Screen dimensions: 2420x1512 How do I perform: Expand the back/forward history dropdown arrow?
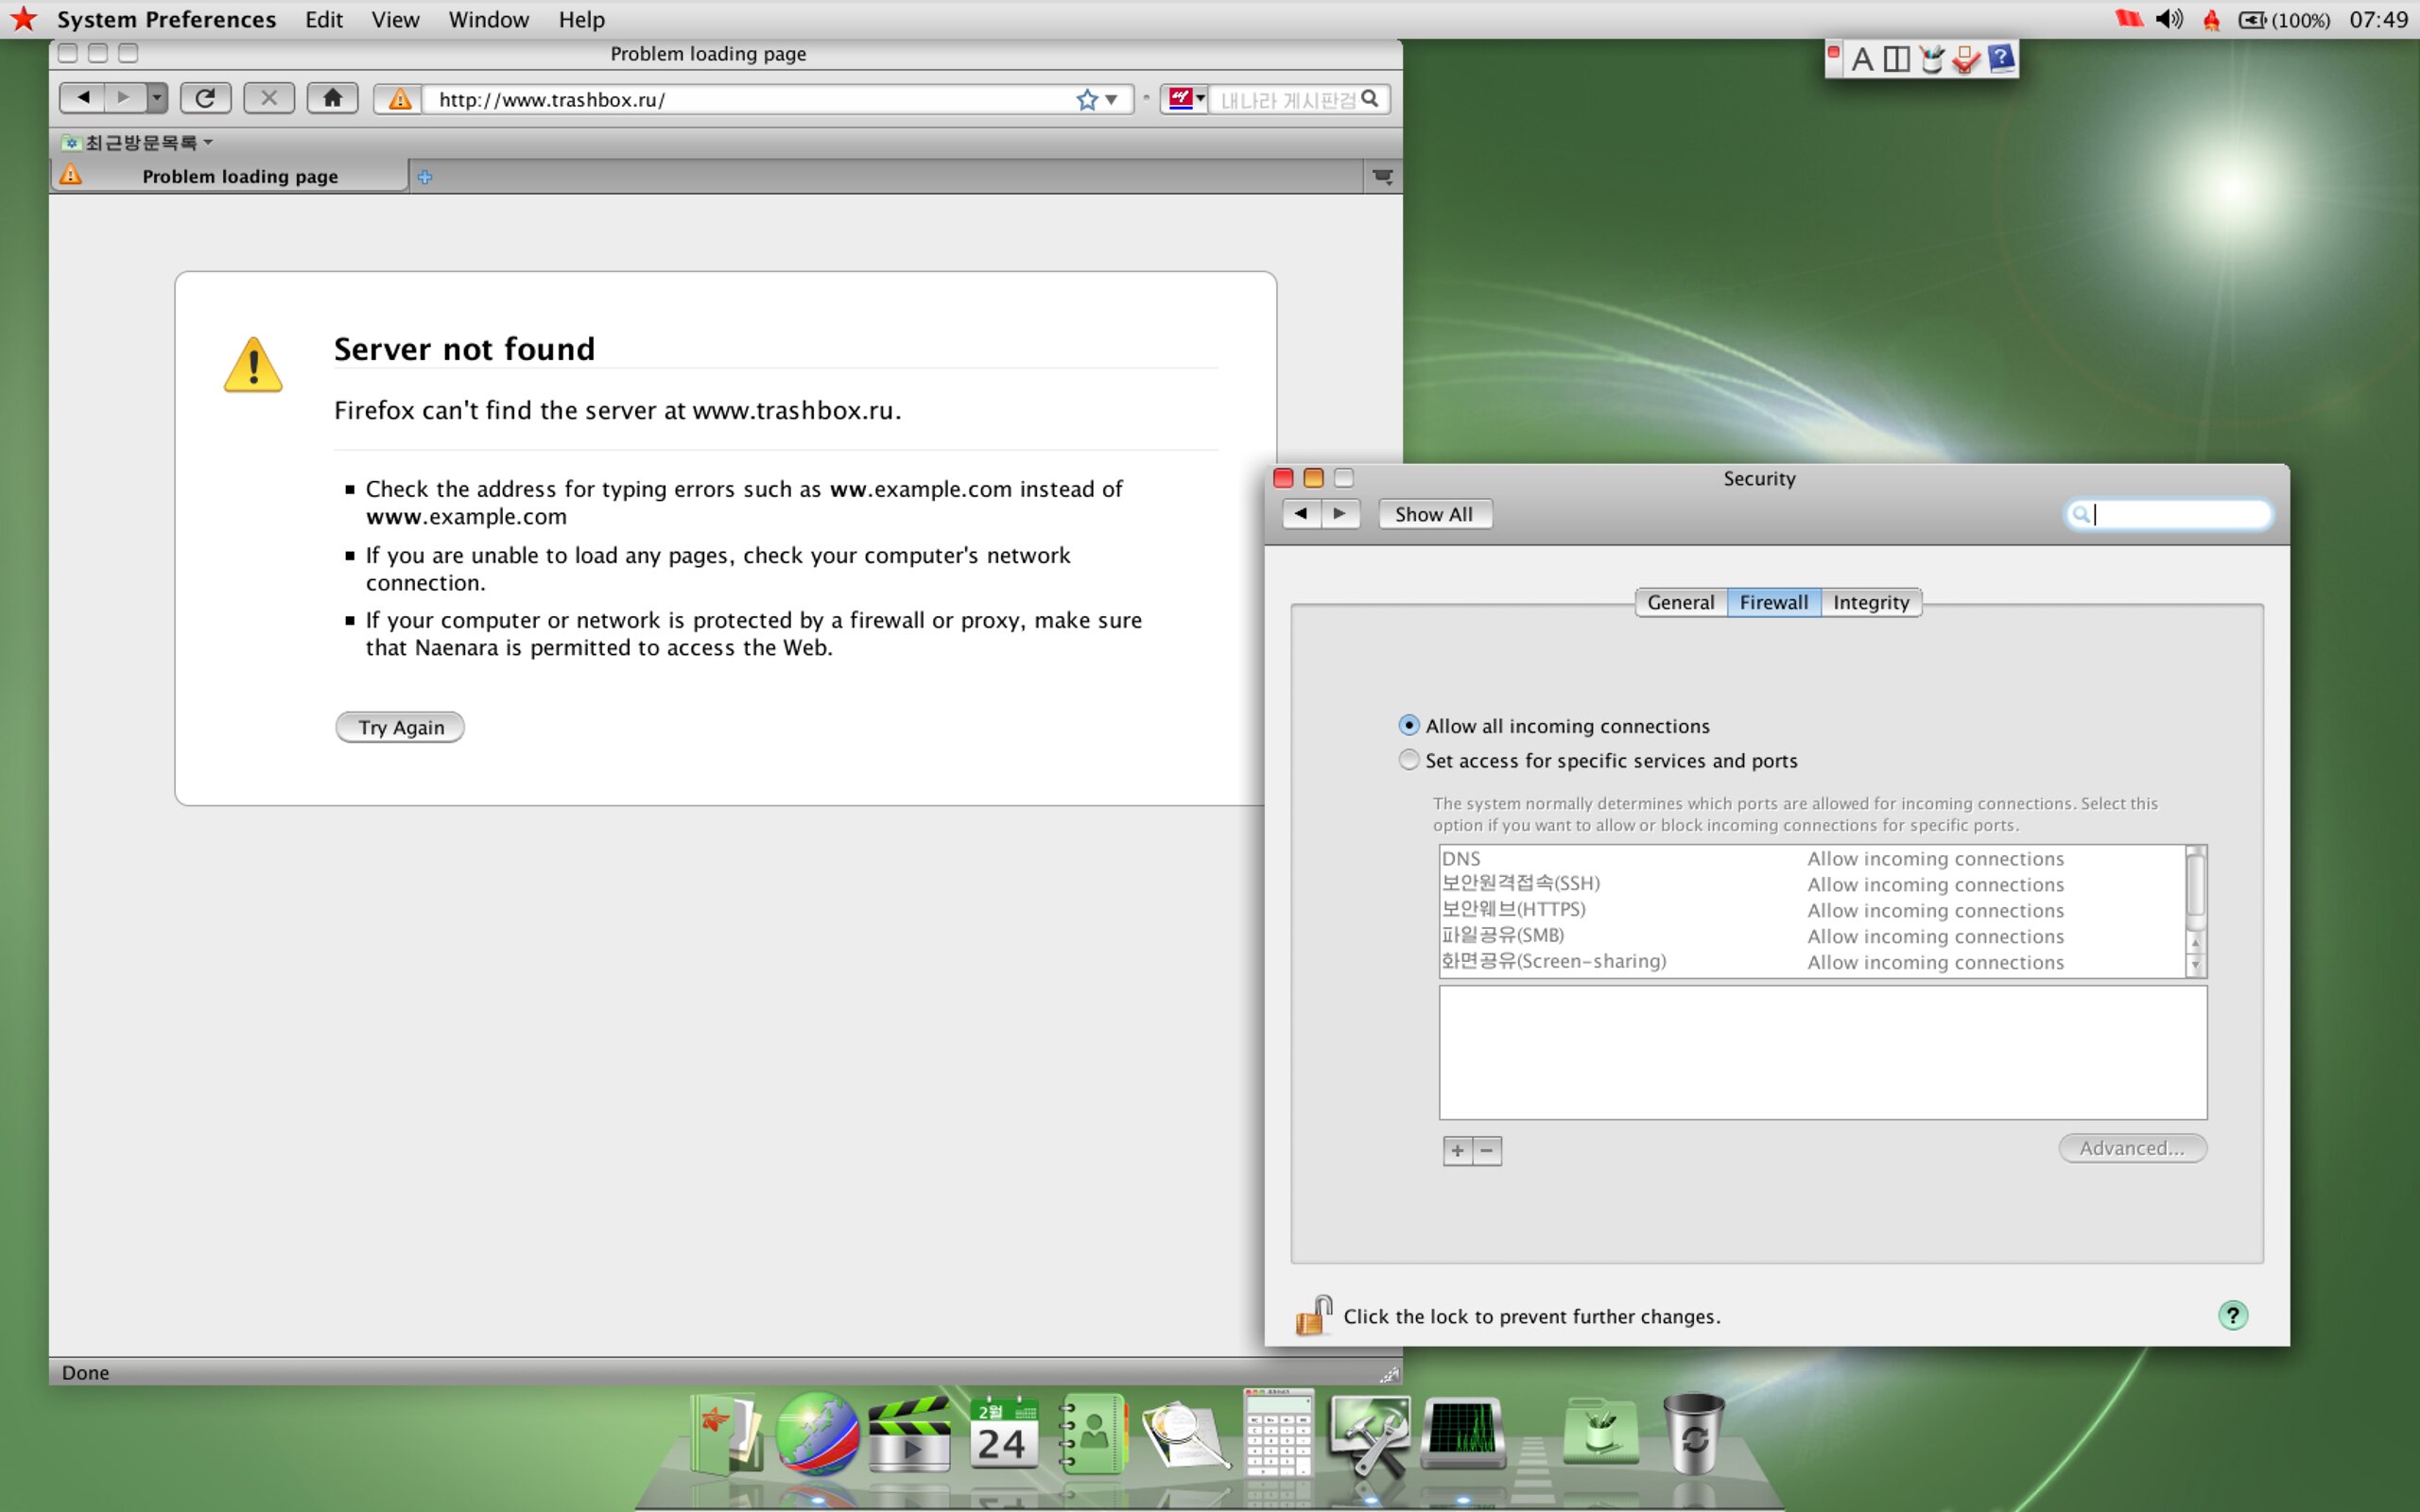point(157,98)
